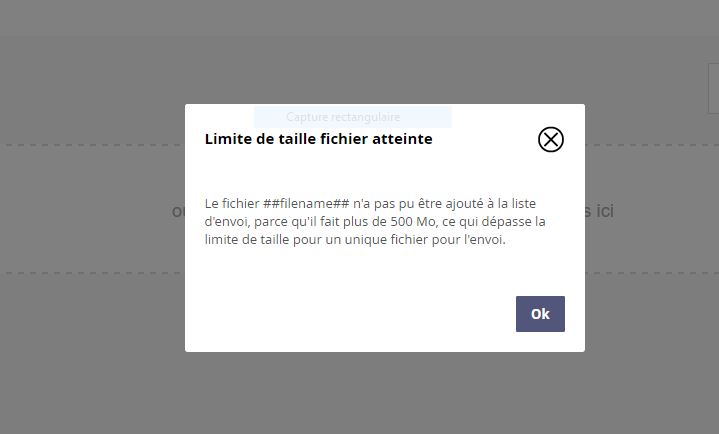Viewport: 719px width, 434px height.
Task: Click the partially visible box at top right
Action: pyautogui.click(x=713, y=88)
